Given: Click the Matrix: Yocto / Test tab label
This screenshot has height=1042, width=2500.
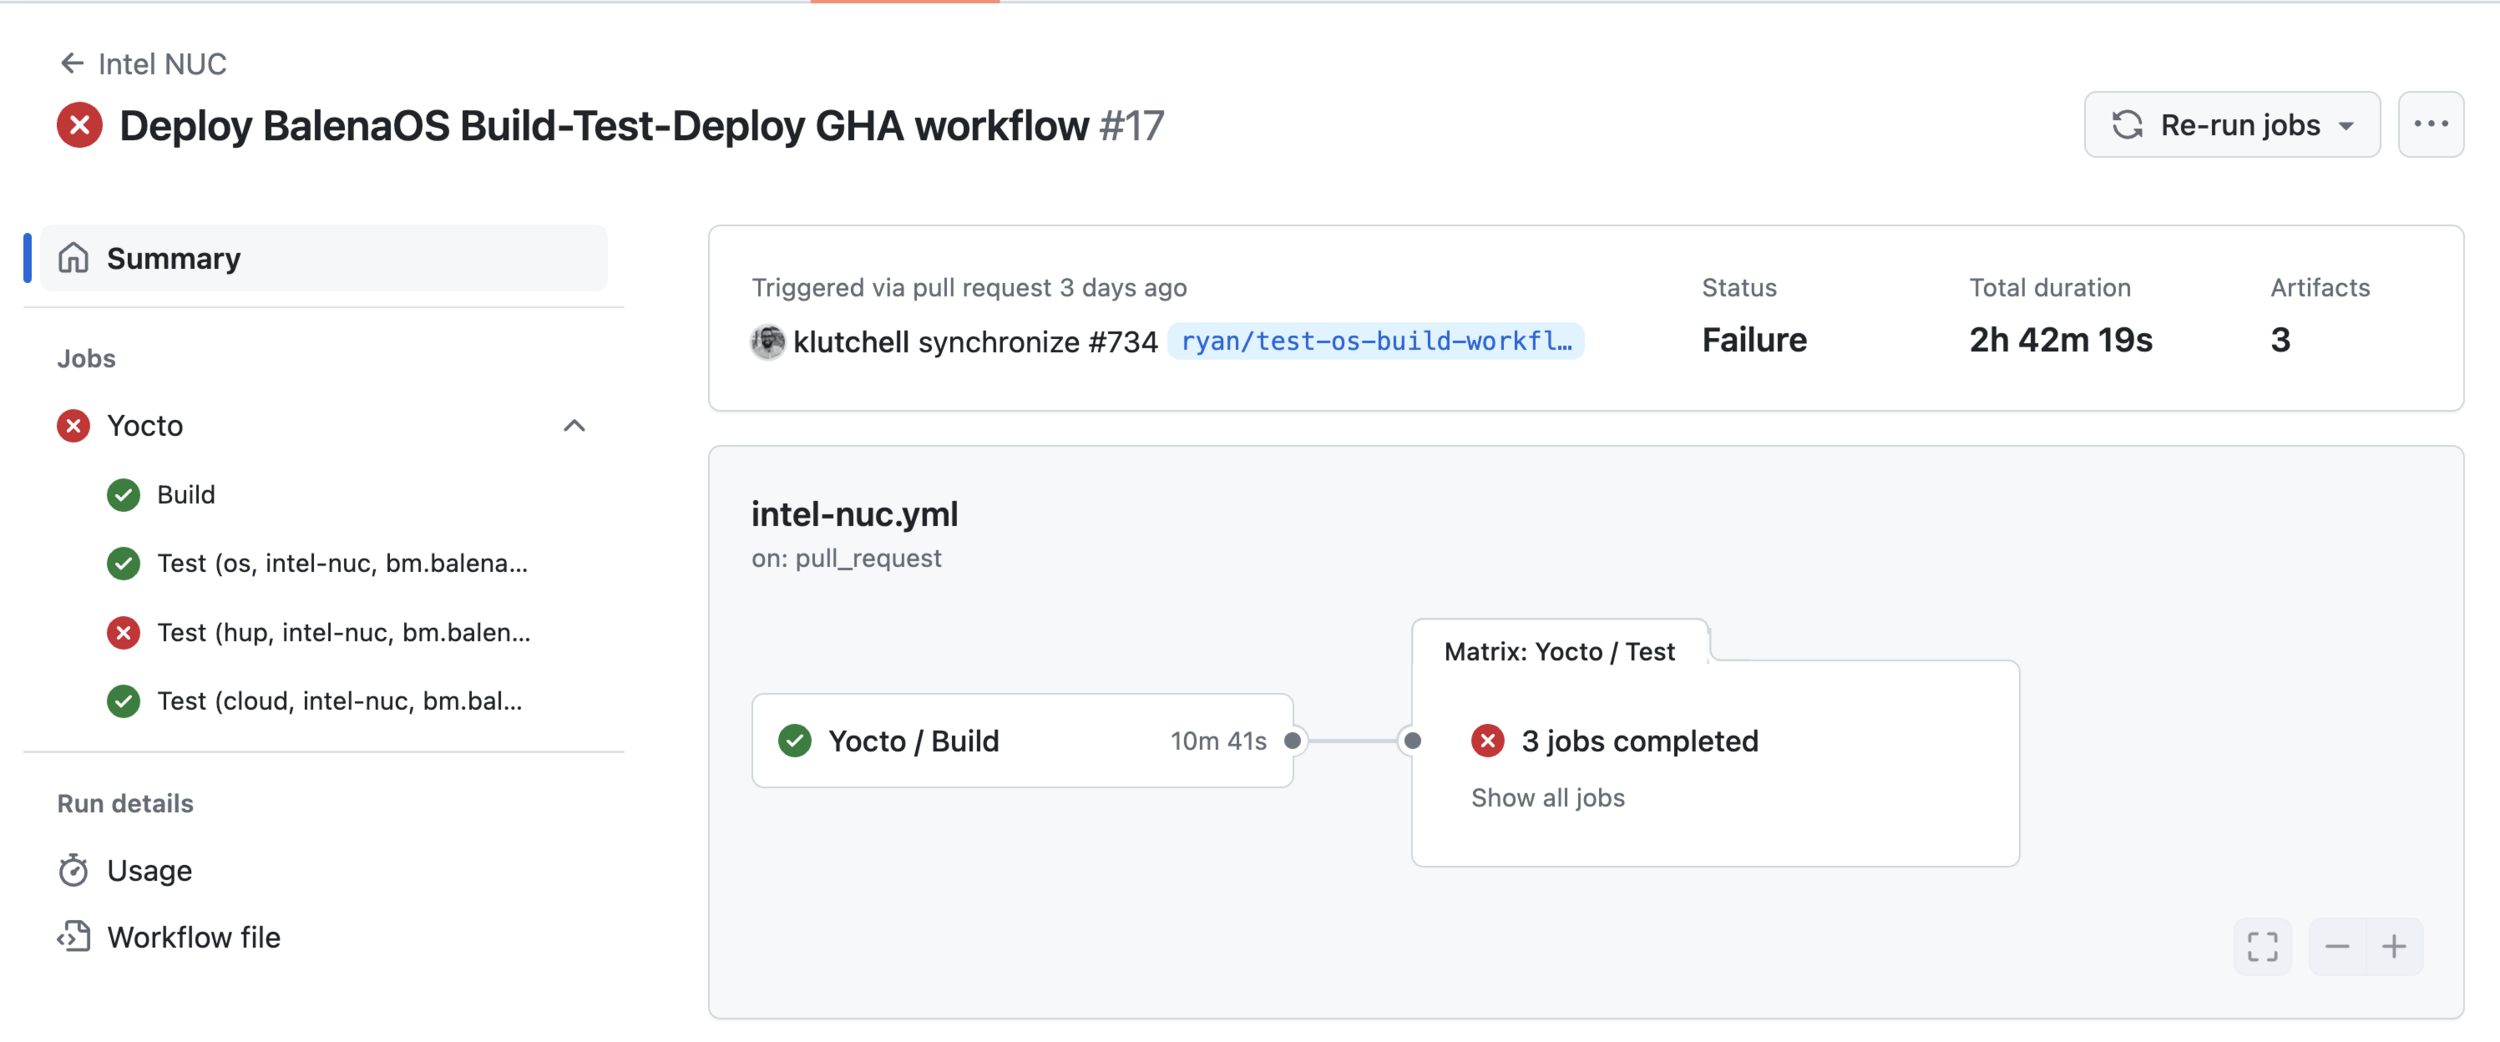Looking at the screenshot, I should pyautogui.click(x=1559, y=652).
